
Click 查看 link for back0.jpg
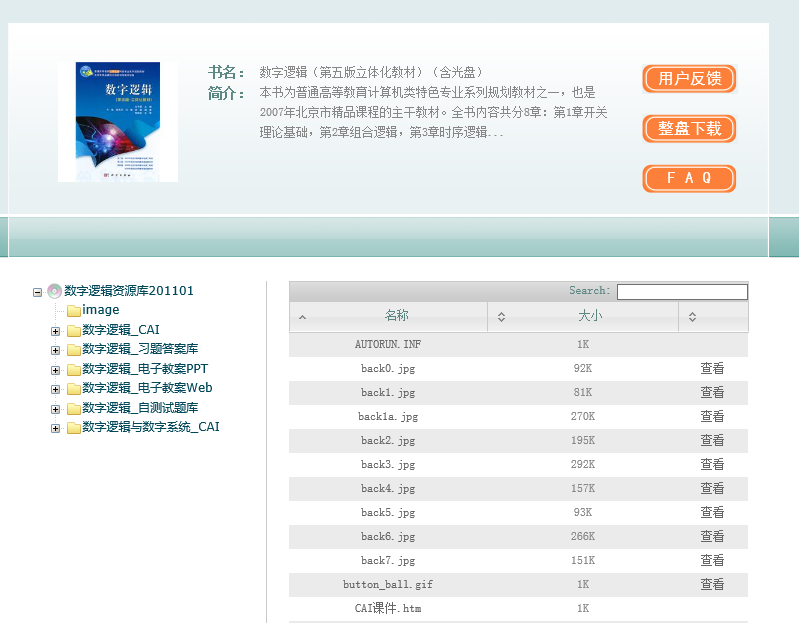click(x=712, y=369)
